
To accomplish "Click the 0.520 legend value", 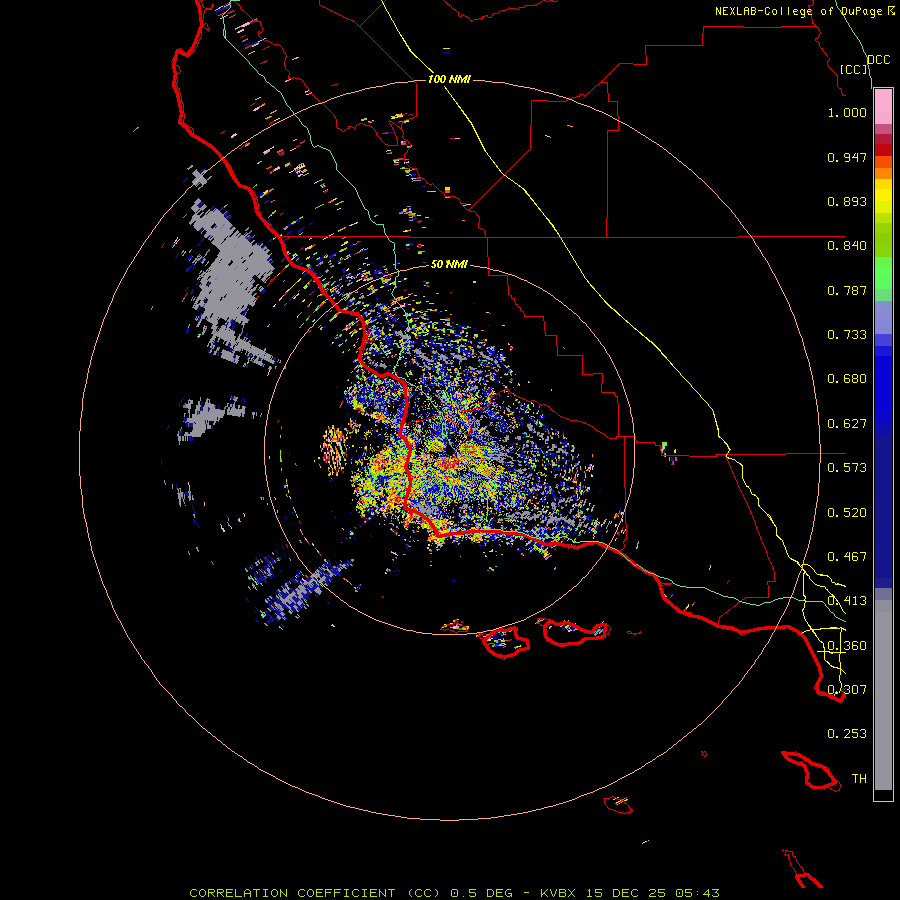I will 847,513.
